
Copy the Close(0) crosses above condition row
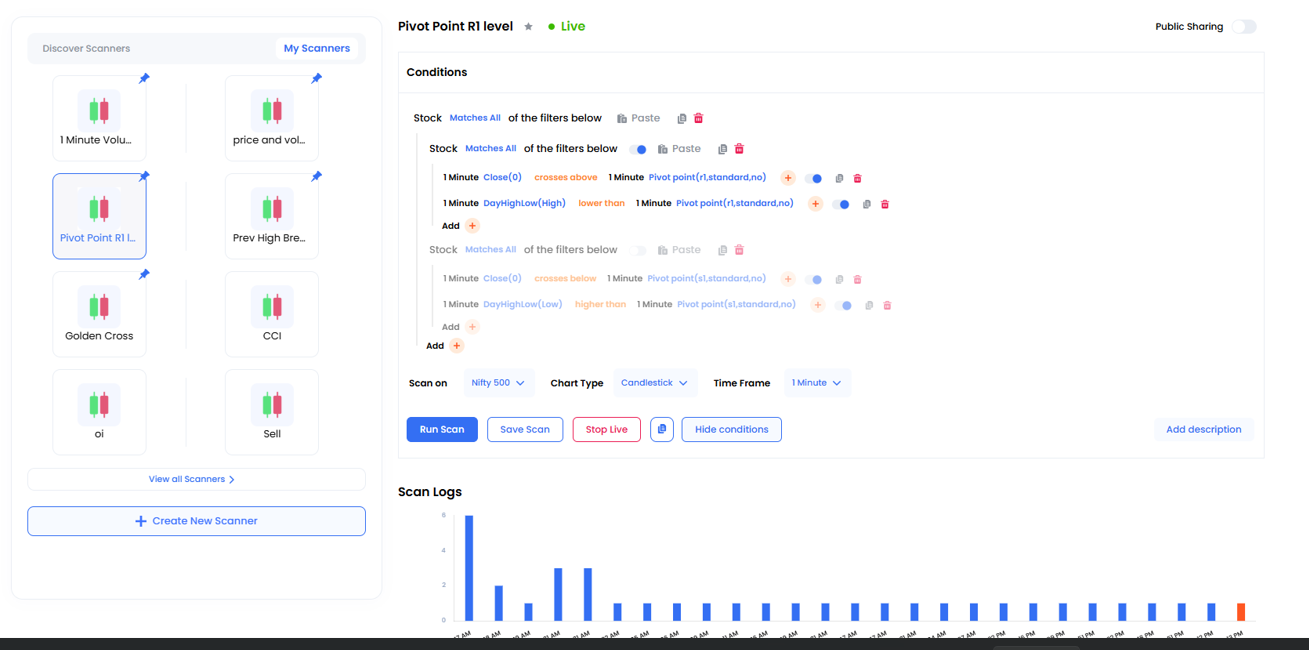point(839,179)
